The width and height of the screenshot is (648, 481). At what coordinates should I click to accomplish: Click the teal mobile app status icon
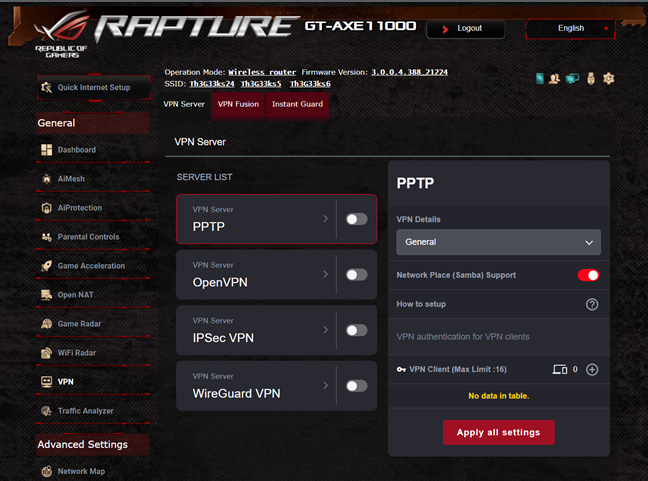pyautogui.click(x=540, y=78)
